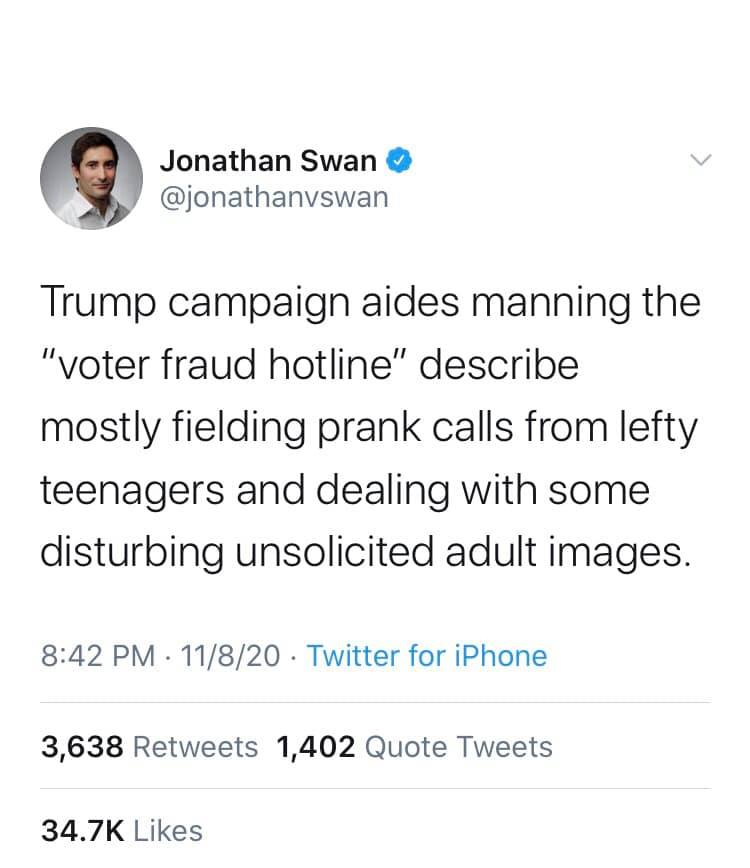
Task: View the Quote Tweets label
Action: 459,746
